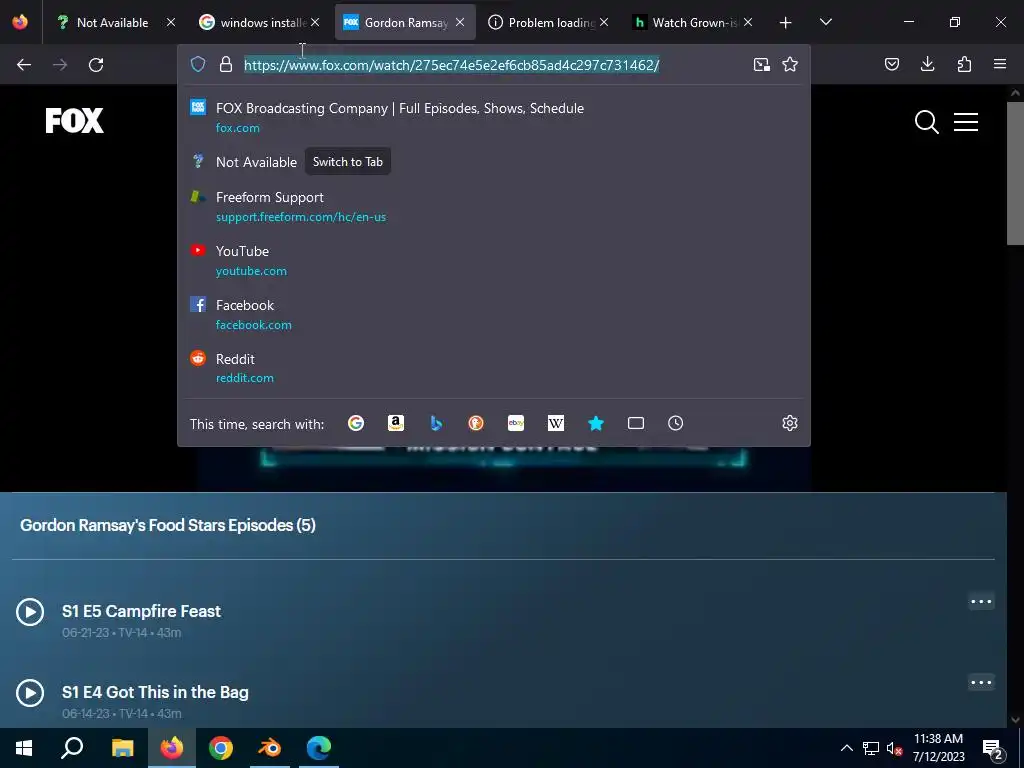The width and height of the screenshot is (1024, 768).
Task: Close the Gordon Ramsay tab
Action: [x=460, y=22]
